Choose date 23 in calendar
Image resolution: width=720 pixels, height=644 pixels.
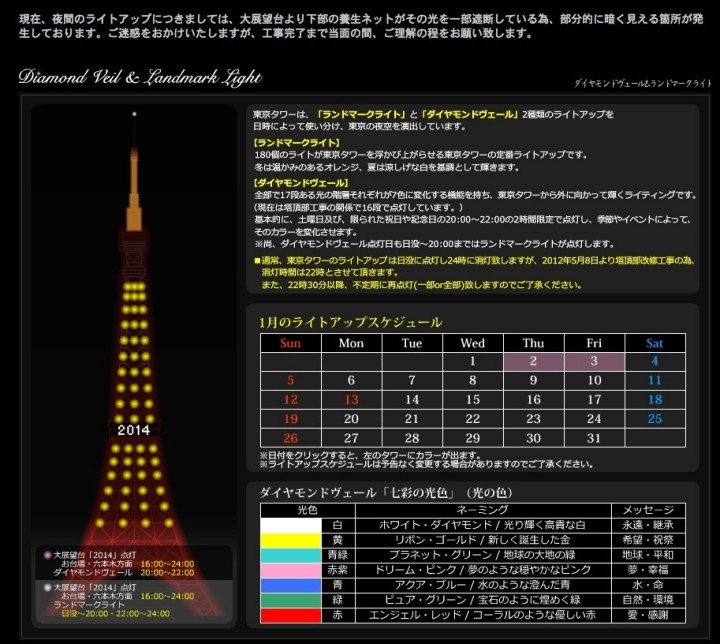533,419
